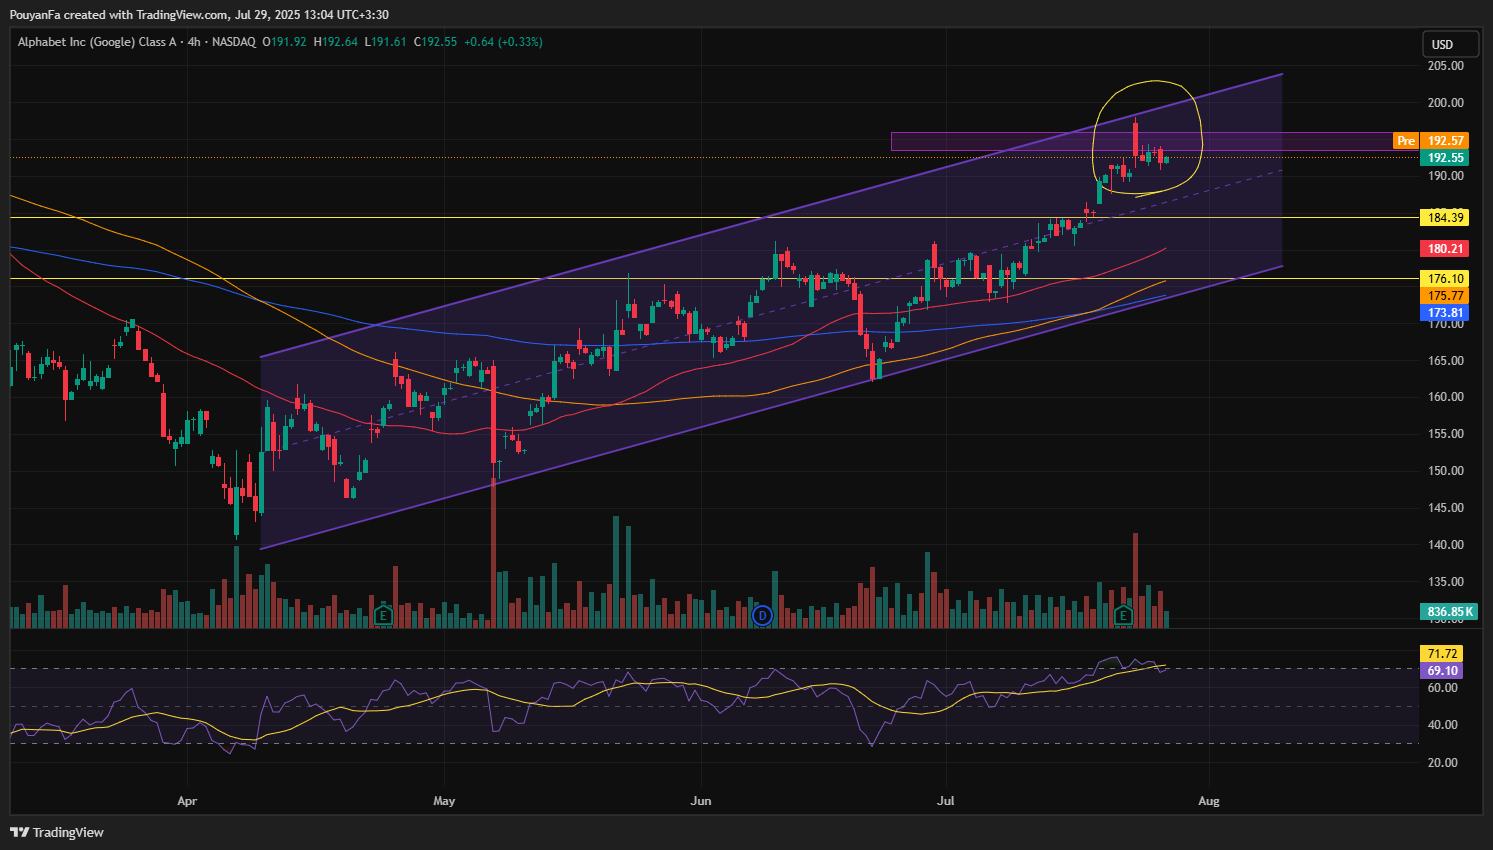
Task: Click the H192.64 high value in header
Action: [x=335, y=42]
